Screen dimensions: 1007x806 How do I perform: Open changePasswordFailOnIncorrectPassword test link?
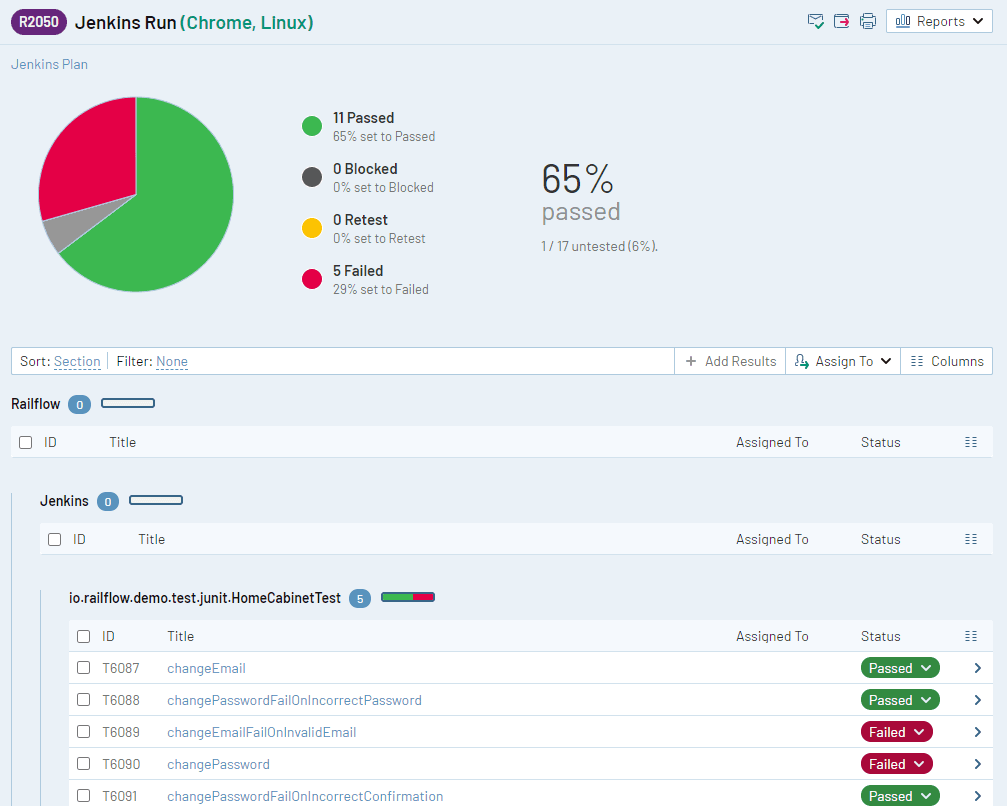[294, 701]
